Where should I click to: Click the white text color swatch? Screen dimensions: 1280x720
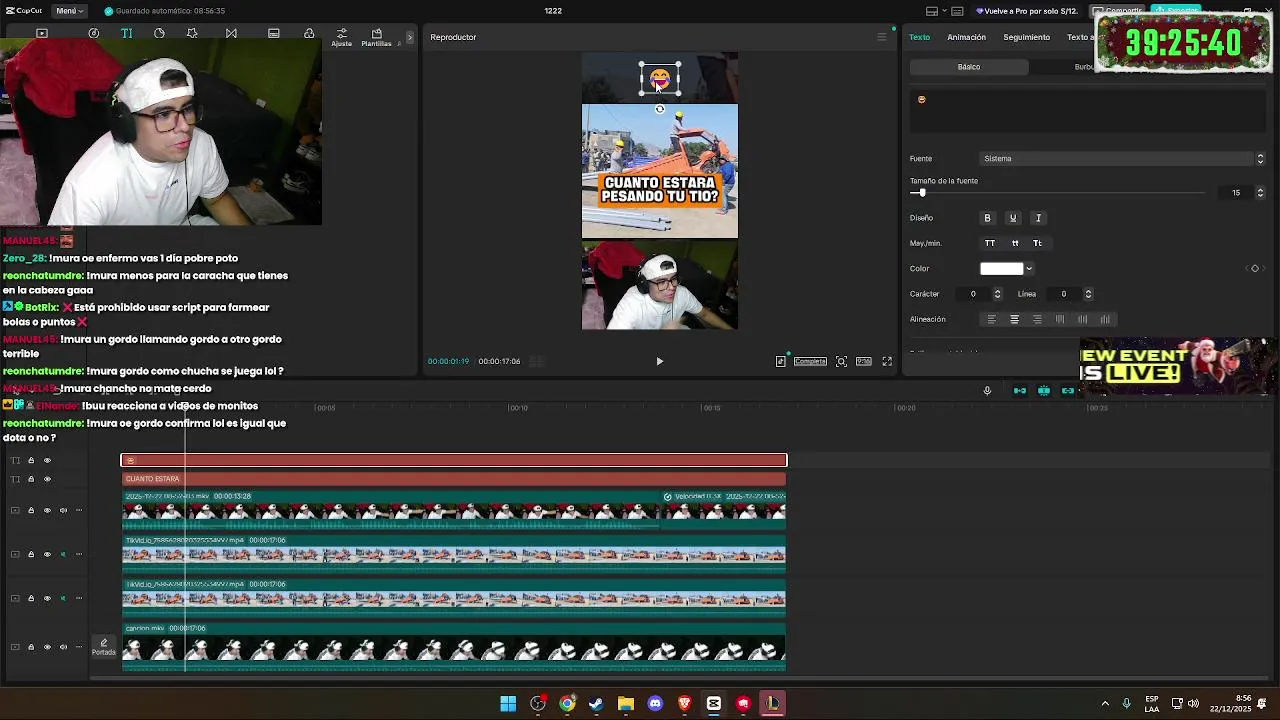1001,268
